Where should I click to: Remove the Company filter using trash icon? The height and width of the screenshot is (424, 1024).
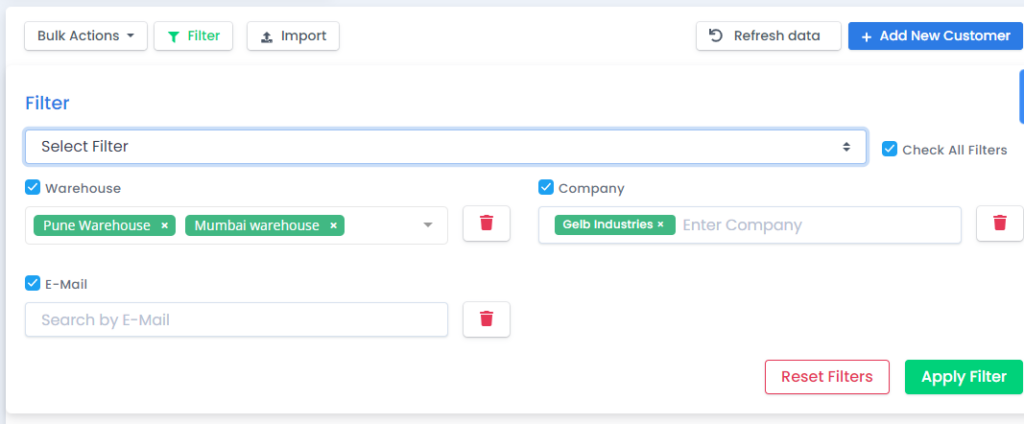pos(1000,223)
